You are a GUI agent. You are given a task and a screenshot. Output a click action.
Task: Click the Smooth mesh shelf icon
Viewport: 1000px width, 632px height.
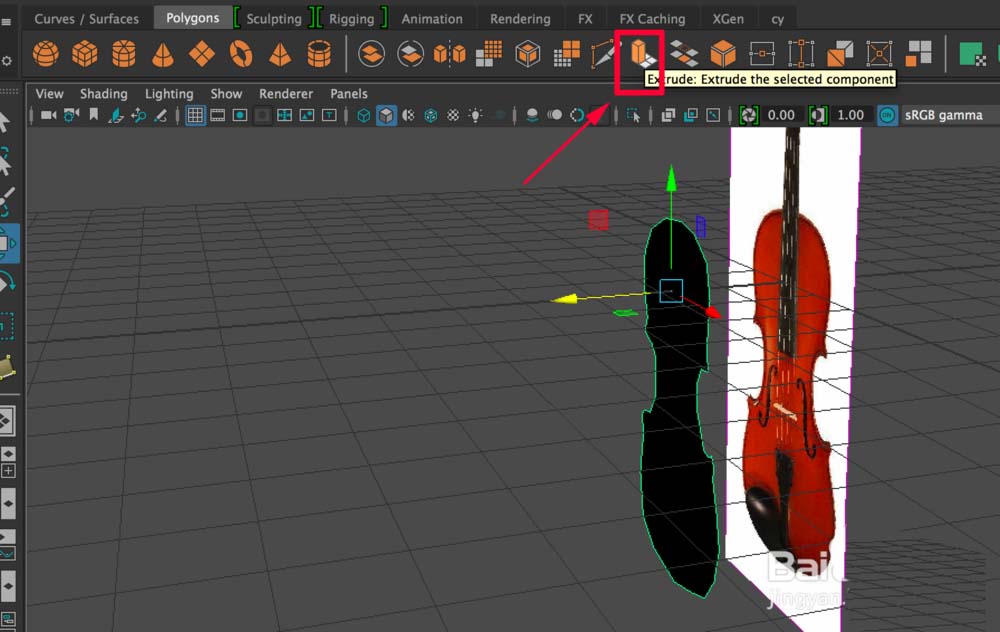(489, 54)
